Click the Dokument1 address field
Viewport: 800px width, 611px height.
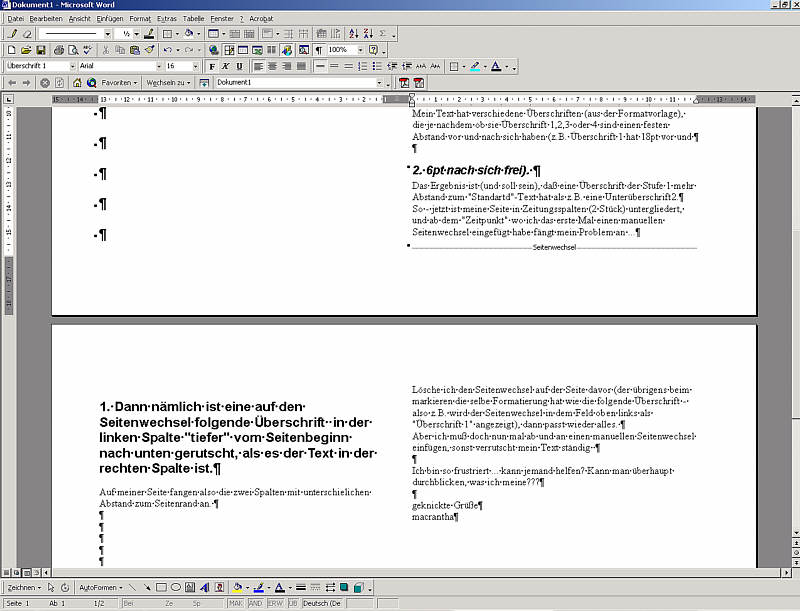coord(294,82)
